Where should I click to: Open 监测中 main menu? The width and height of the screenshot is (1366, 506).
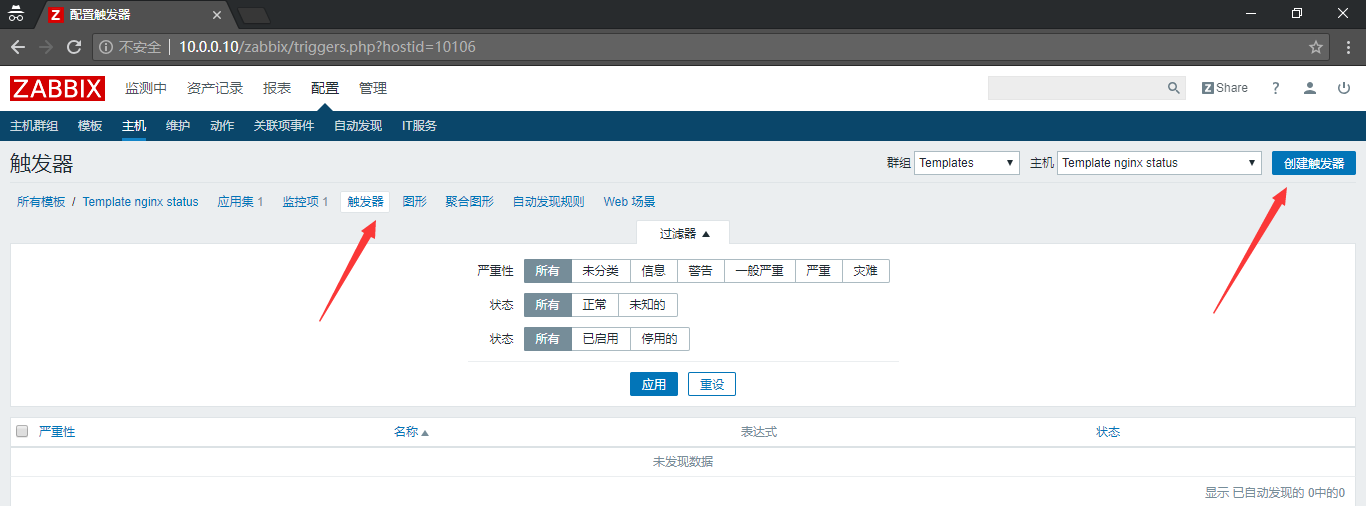click(x=146, y=88)
